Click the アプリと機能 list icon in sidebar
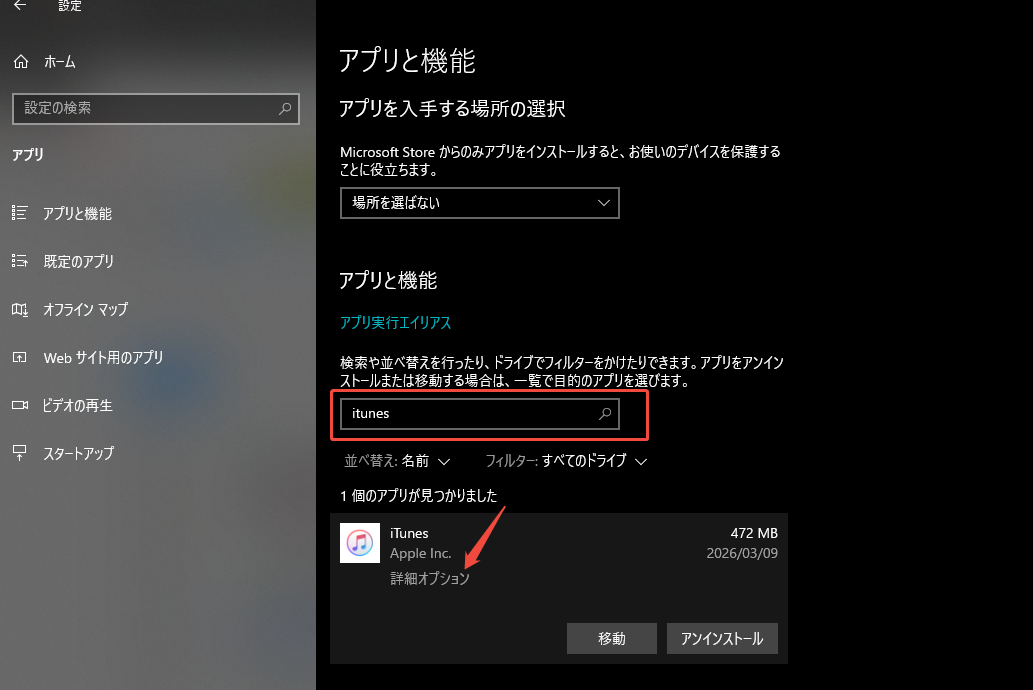 [20, 213]
